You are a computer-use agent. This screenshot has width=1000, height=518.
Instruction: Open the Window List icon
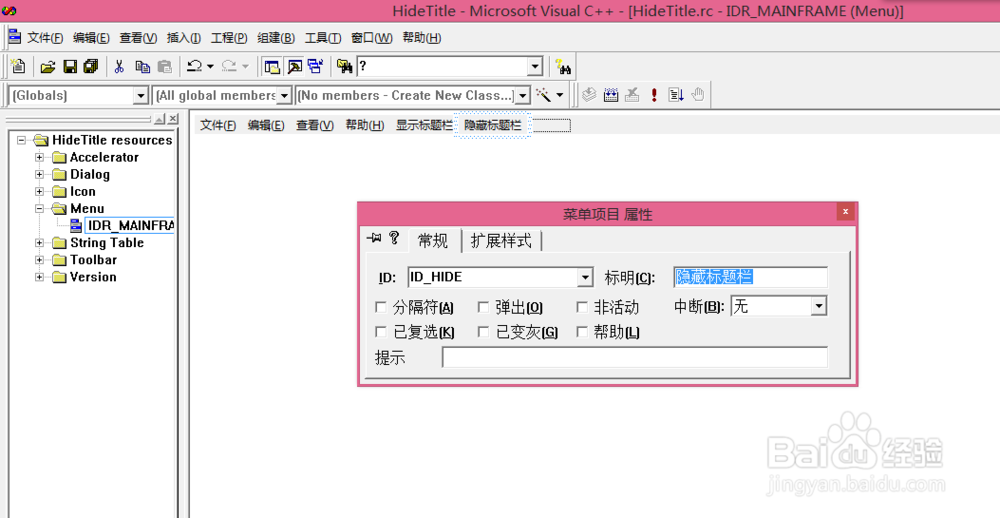(x=315, y=66)
